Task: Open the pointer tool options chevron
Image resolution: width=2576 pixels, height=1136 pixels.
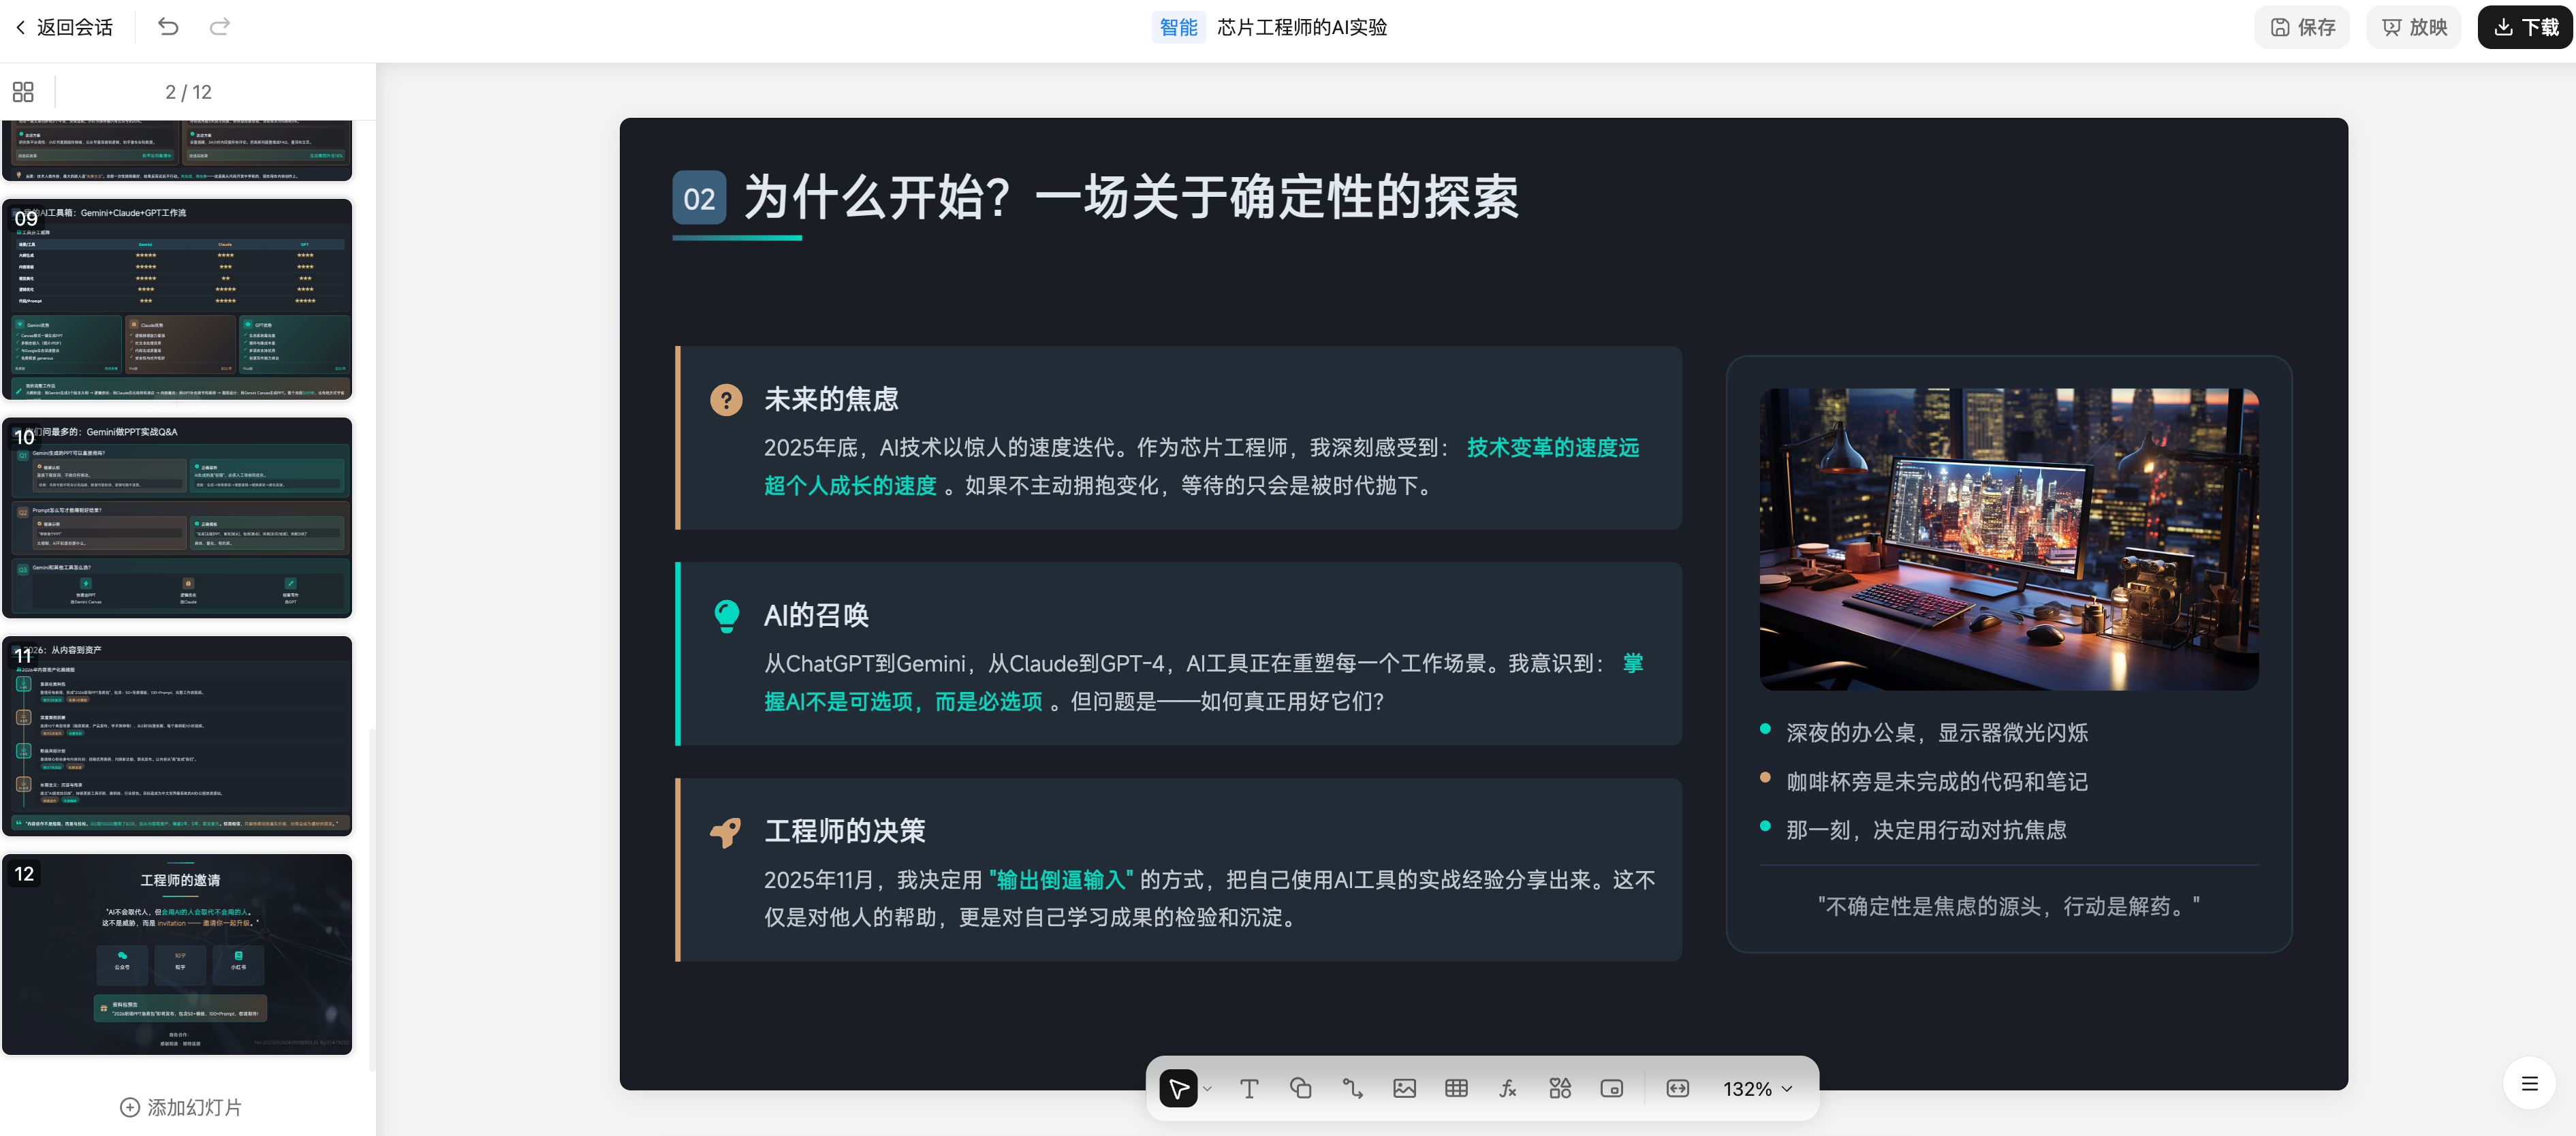Action: [x=1208, y=1089]
